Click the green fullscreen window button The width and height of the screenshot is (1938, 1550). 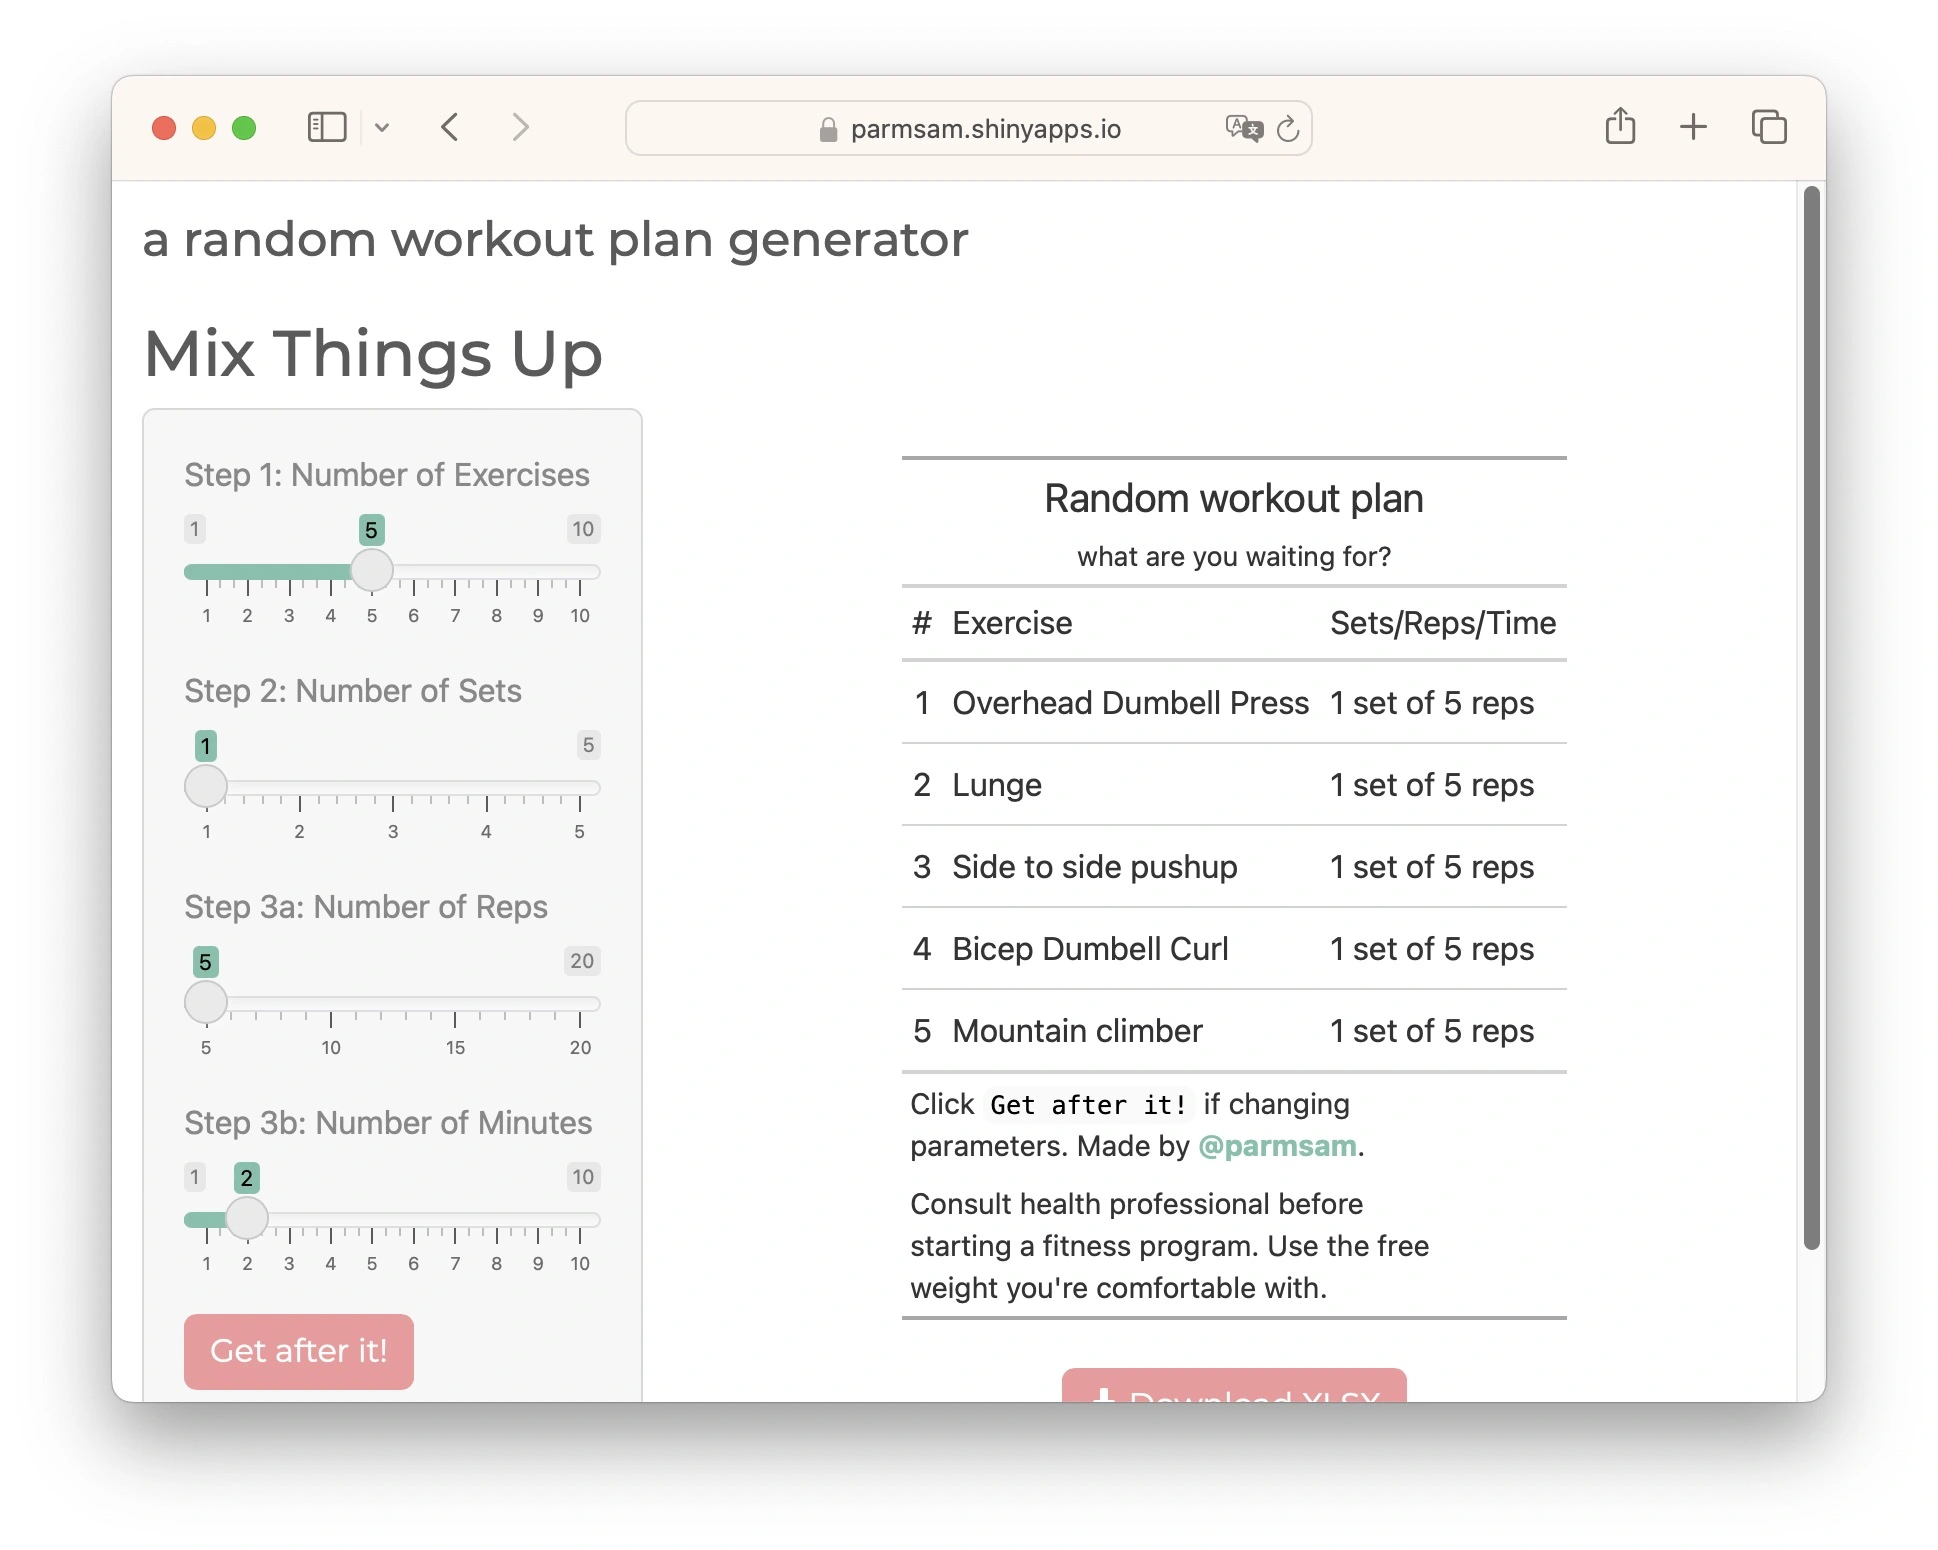coord(244,128)
